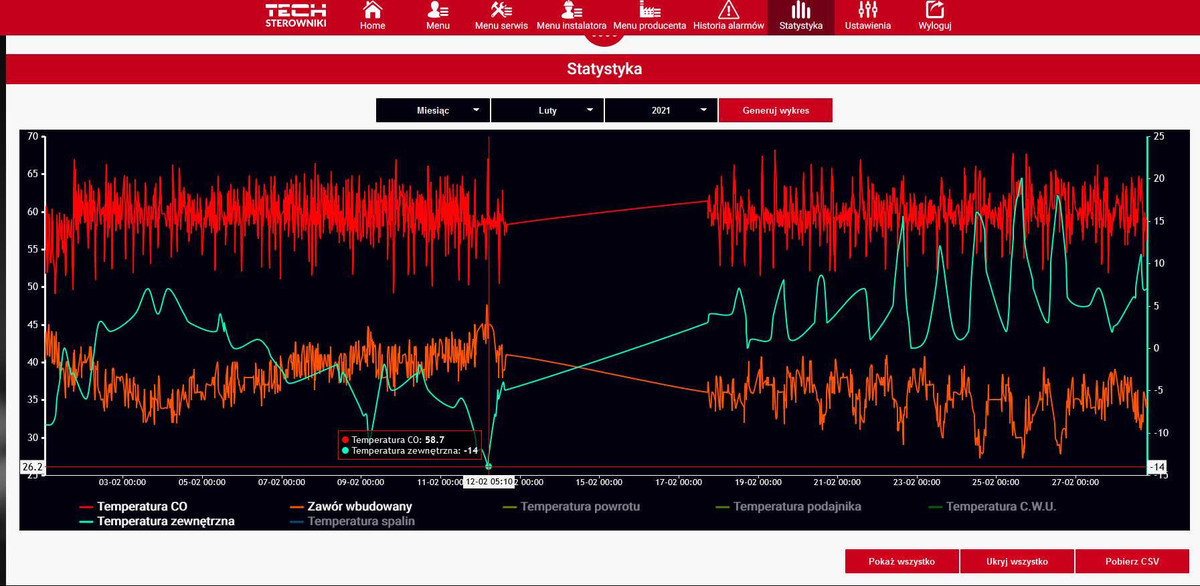Open Ustawienia sliders icon
1200x586 pixels.
[867, 10]
